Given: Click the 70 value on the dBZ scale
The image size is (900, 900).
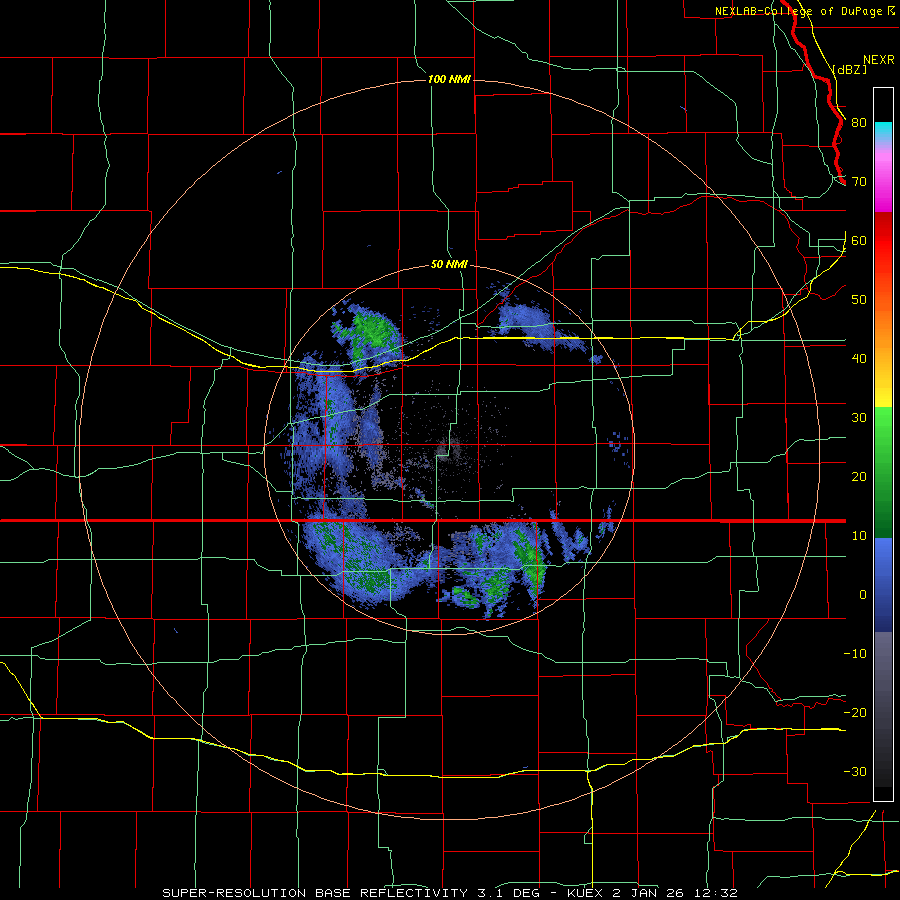Looking at the screenshot, I should [x=859, y=182].
